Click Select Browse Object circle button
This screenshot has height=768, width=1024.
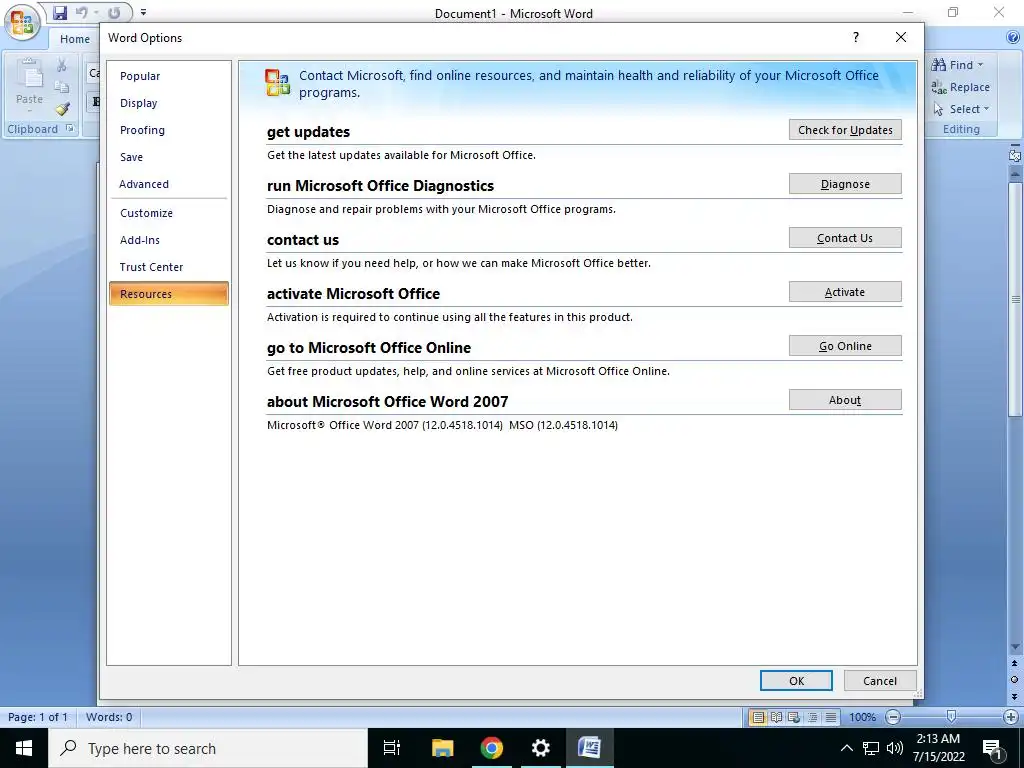pos(1015,680)
